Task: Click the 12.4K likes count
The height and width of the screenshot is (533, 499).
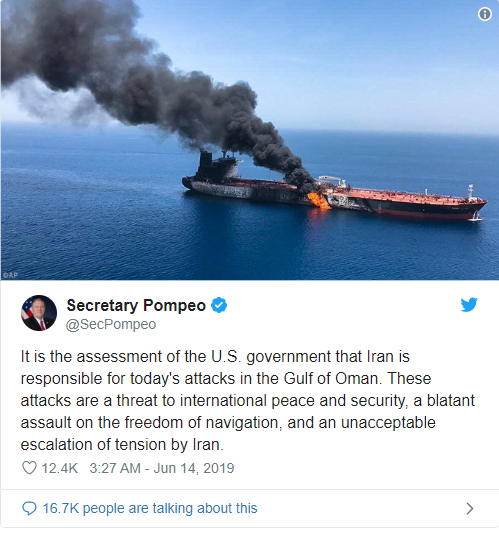Action: point(60,468)
